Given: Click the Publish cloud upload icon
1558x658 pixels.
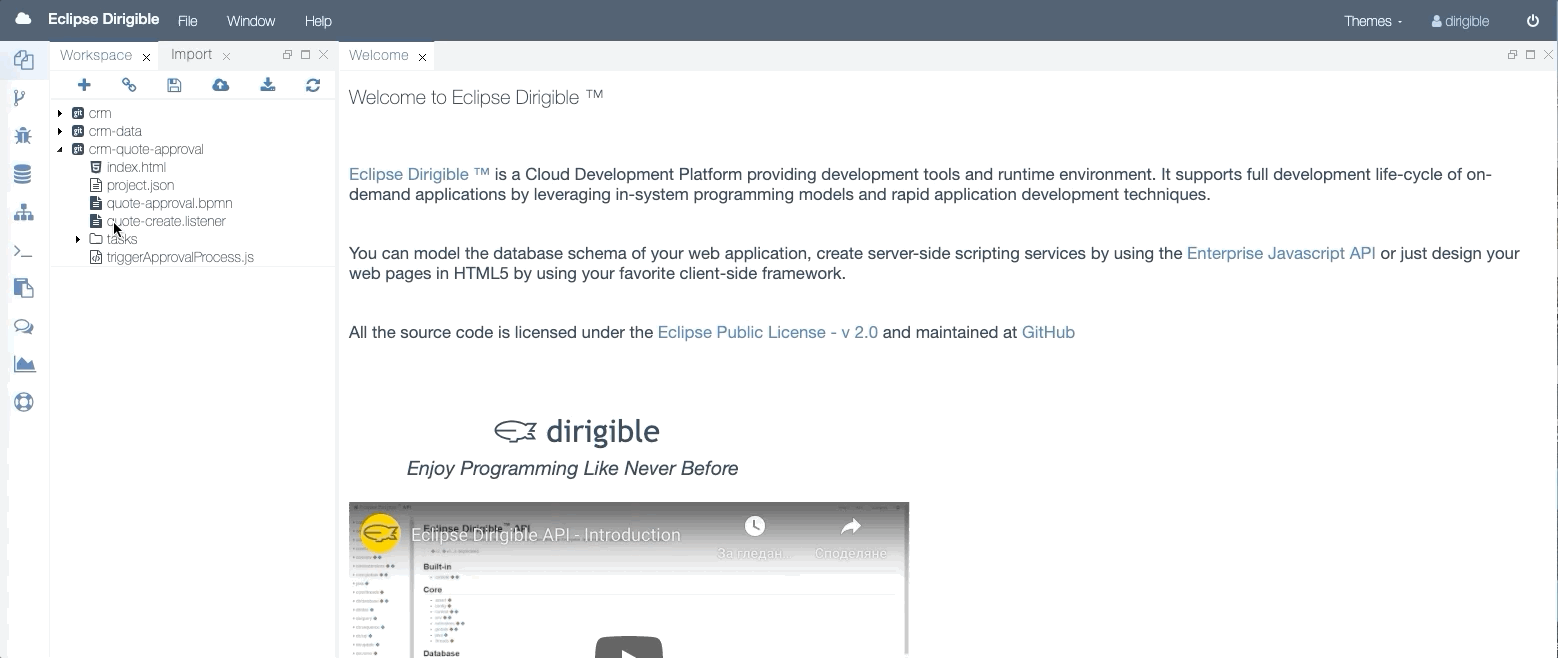Looking at the screenshot, I should (x=220, y=85).
